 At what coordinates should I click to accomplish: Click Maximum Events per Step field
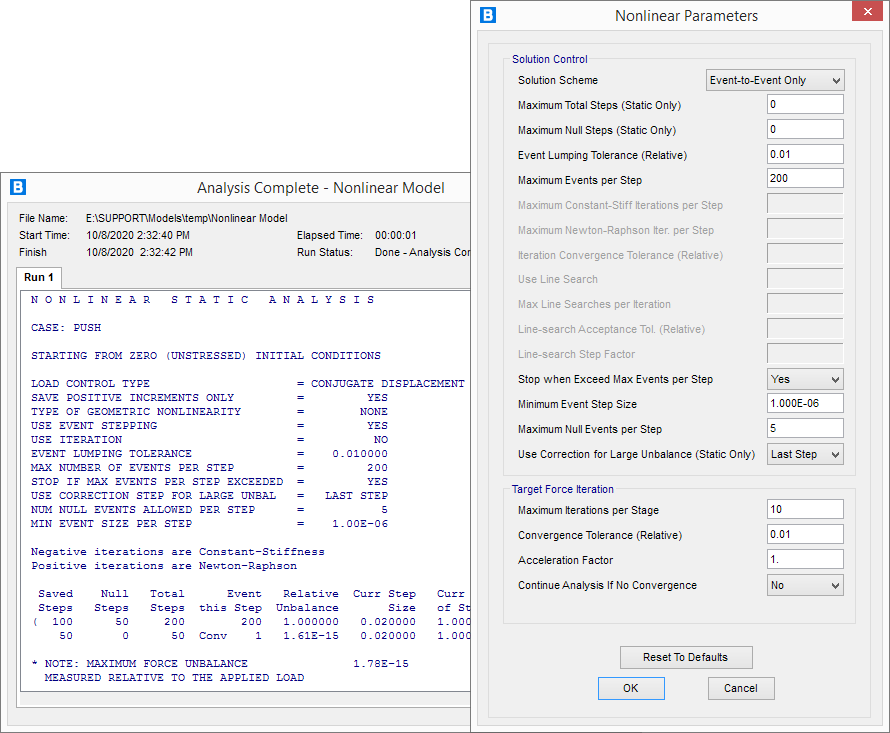point(805,178)
